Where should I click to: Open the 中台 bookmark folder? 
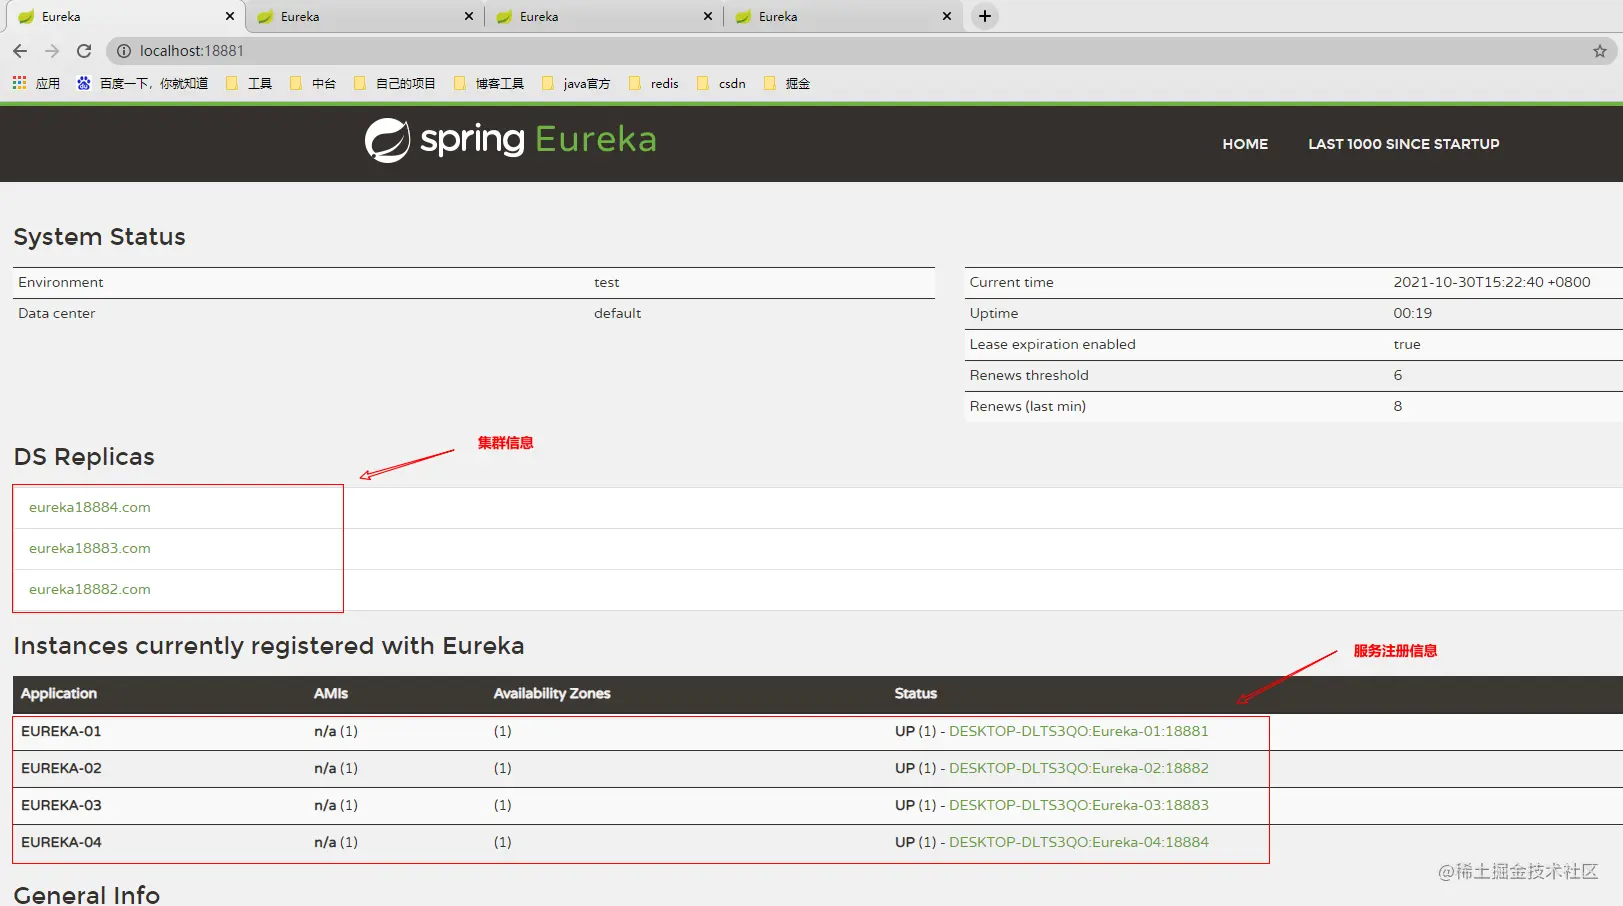[x=313, y=83]
